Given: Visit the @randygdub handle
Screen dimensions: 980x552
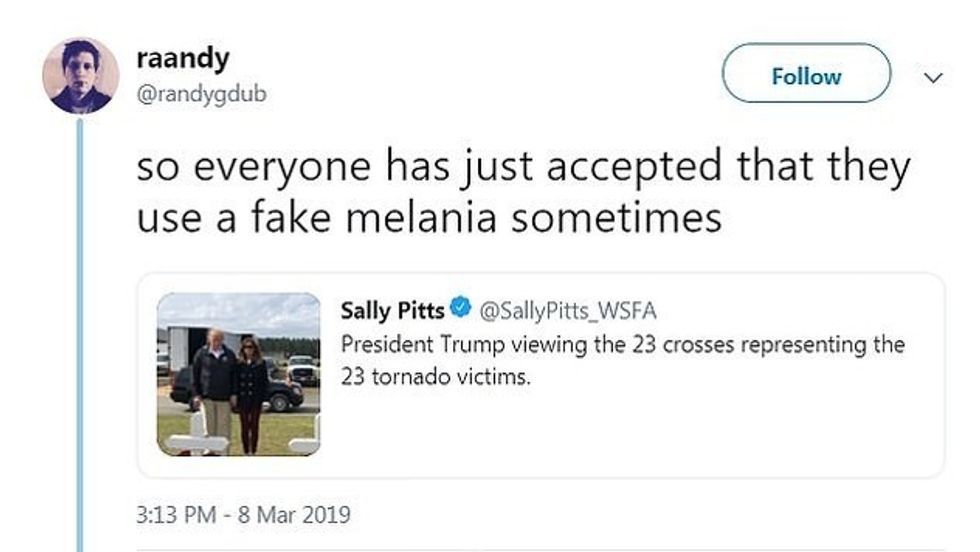Looking at the screenshot, I should [x=199, y=94].
